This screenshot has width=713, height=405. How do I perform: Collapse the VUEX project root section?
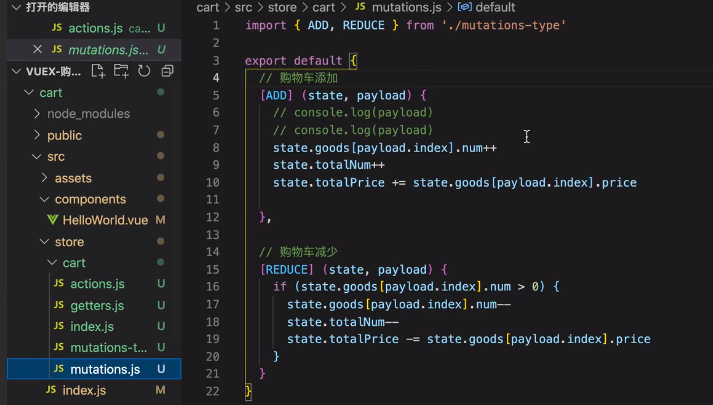click(x=16, y=71)
